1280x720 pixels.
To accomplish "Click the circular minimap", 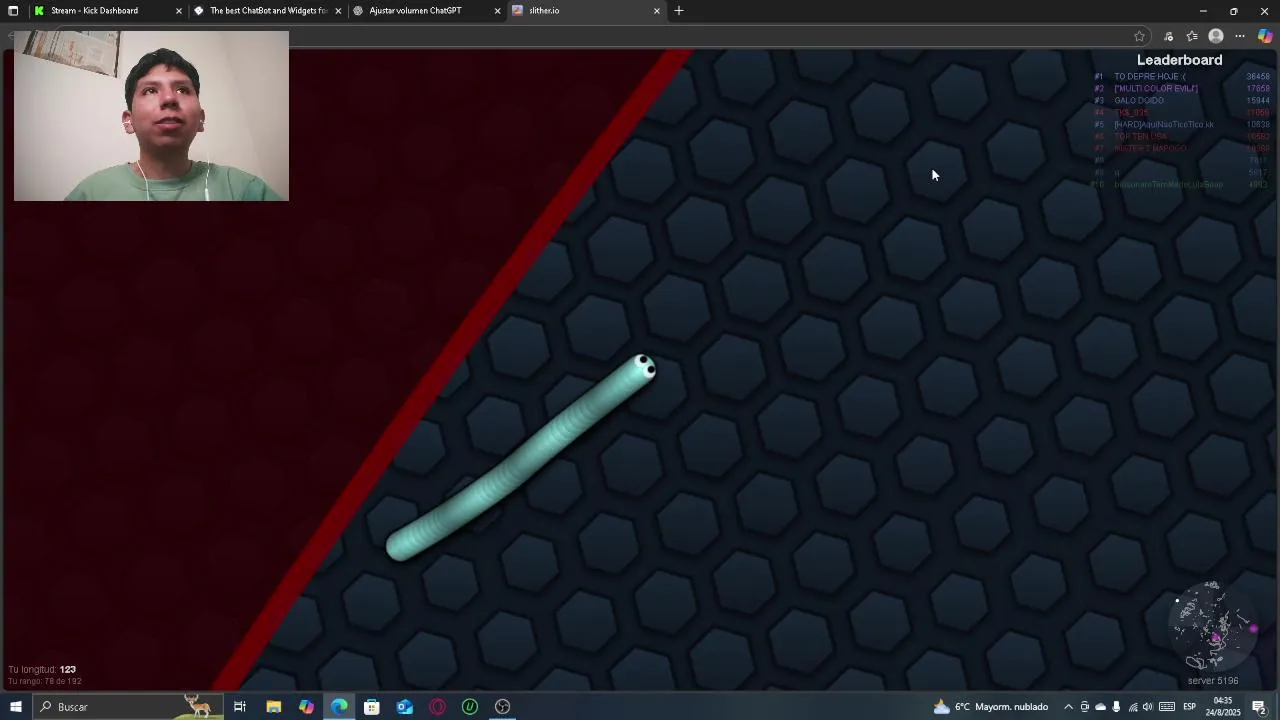I will pyautogui.click(x=1213, y=626).
